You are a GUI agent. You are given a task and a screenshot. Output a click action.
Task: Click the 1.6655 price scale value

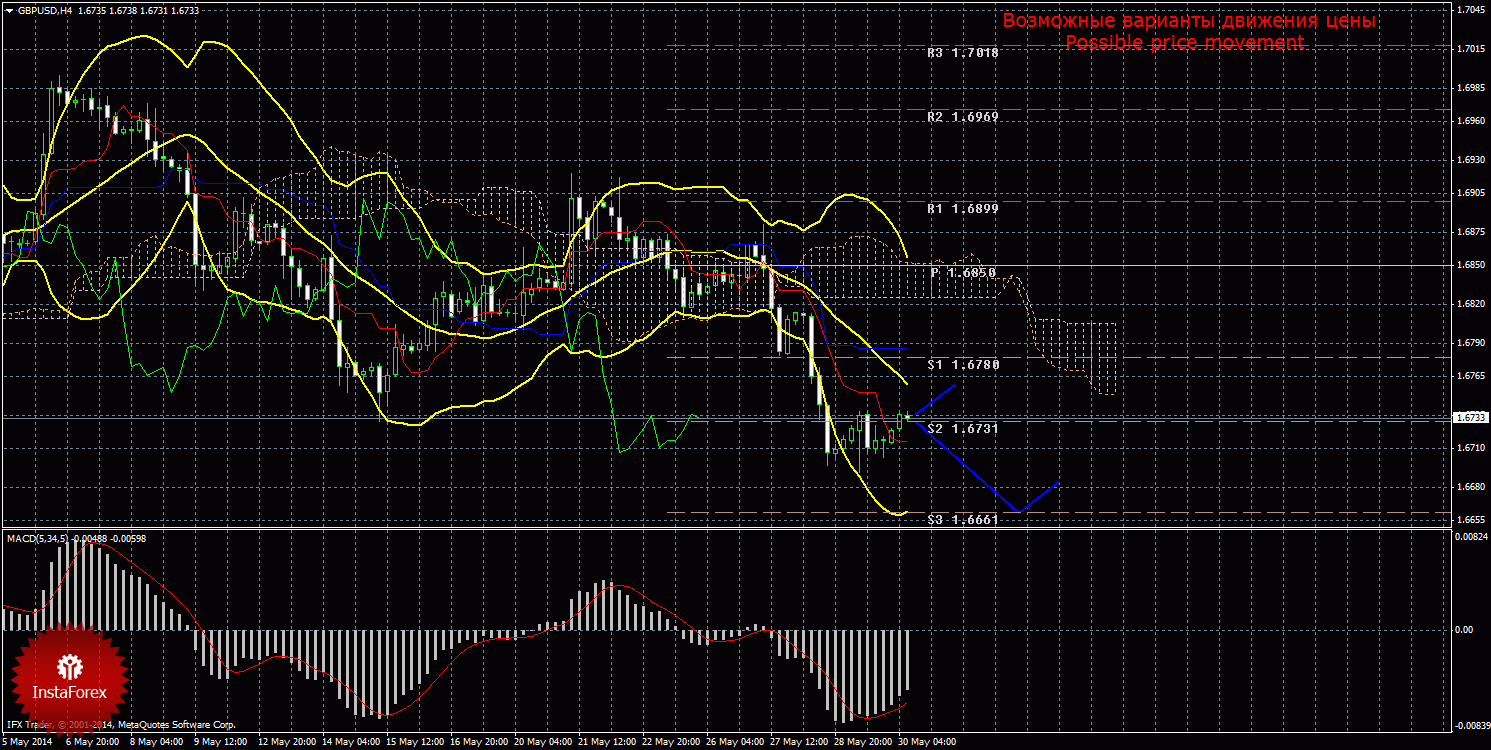pos(1470,520)
